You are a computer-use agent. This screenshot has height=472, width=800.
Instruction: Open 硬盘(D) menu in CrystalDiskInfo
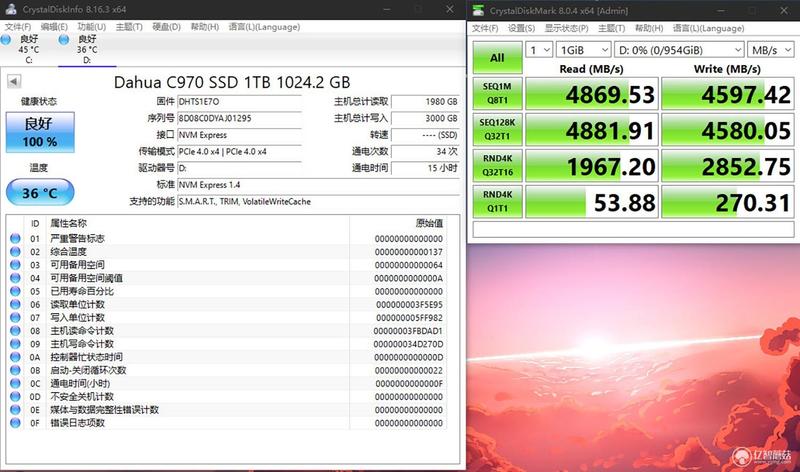(x=166, y=27)
